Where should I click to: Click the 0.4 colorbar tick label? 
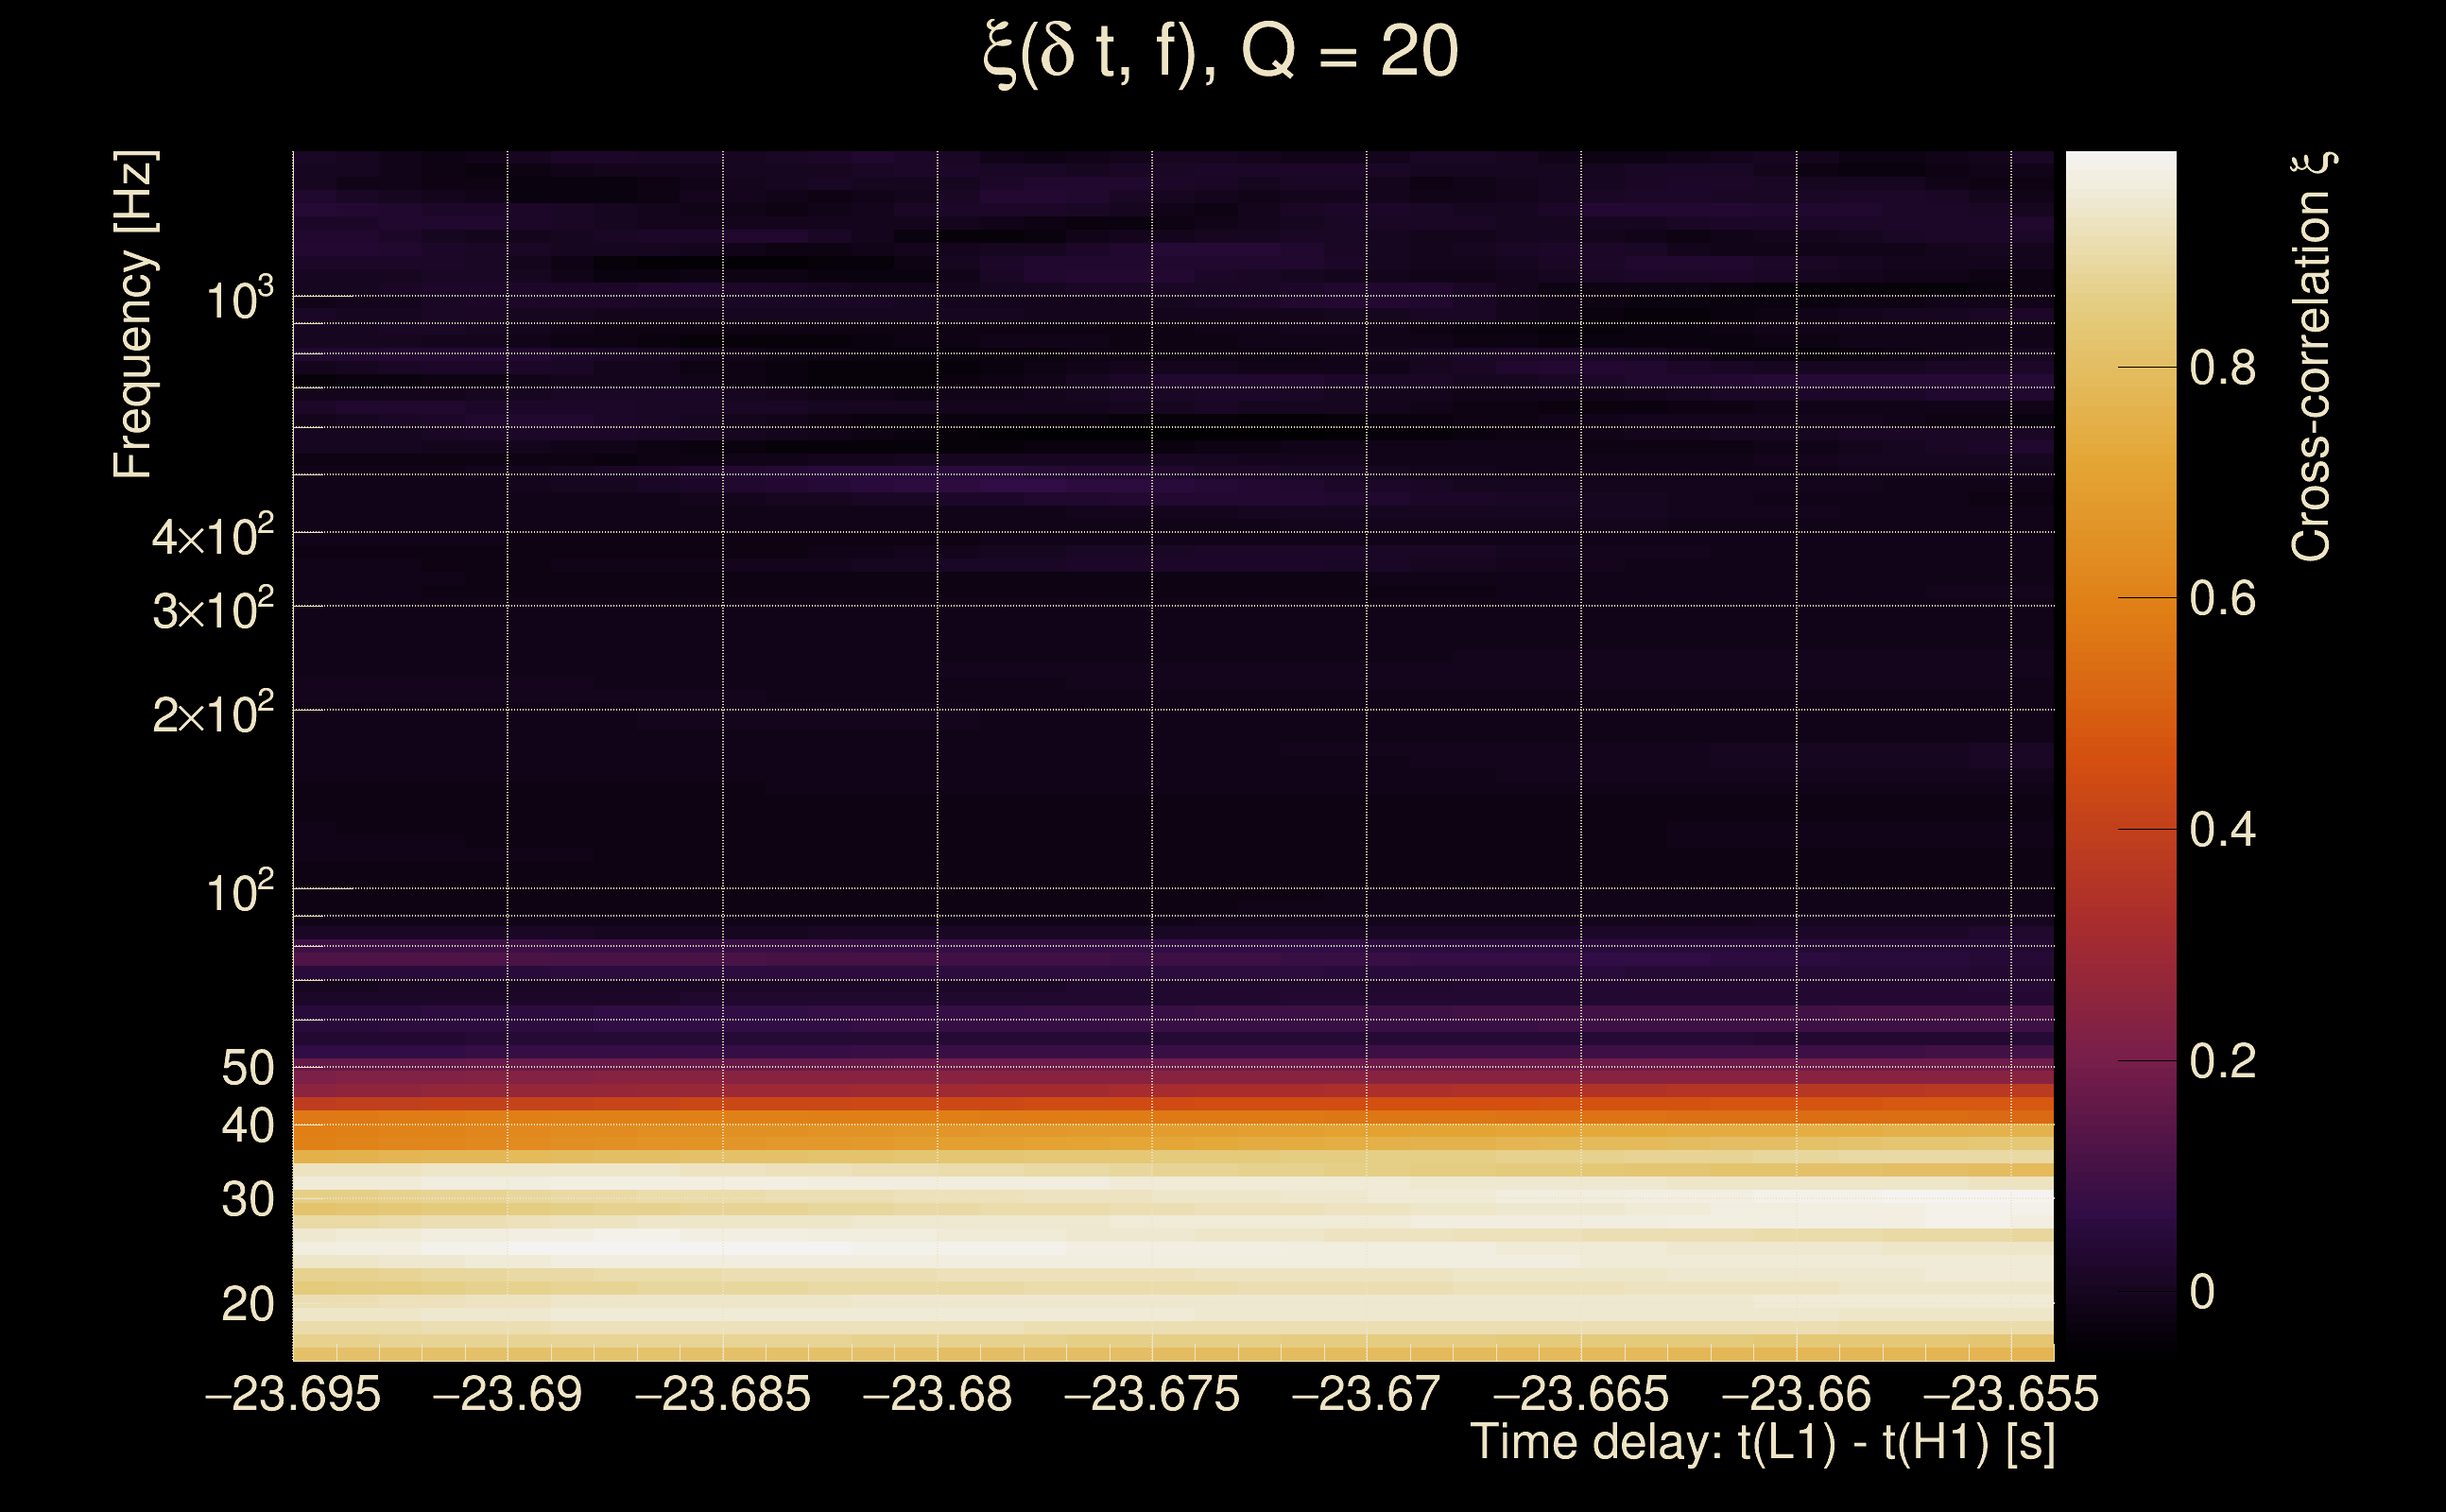[x=2222, y=830]
